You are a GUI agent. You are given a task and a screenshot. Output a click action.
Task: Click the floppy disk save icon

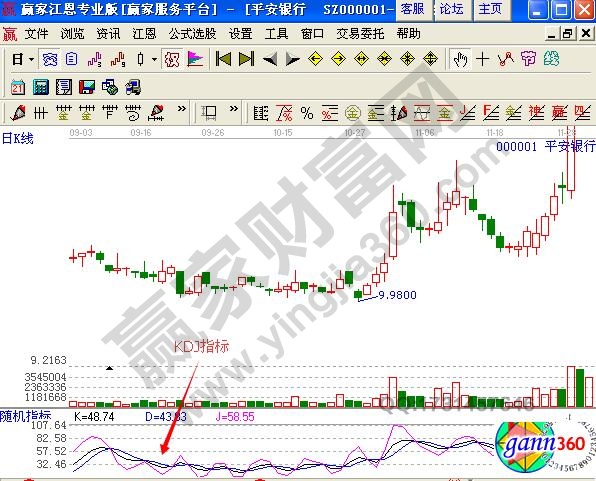coord(87,87)
